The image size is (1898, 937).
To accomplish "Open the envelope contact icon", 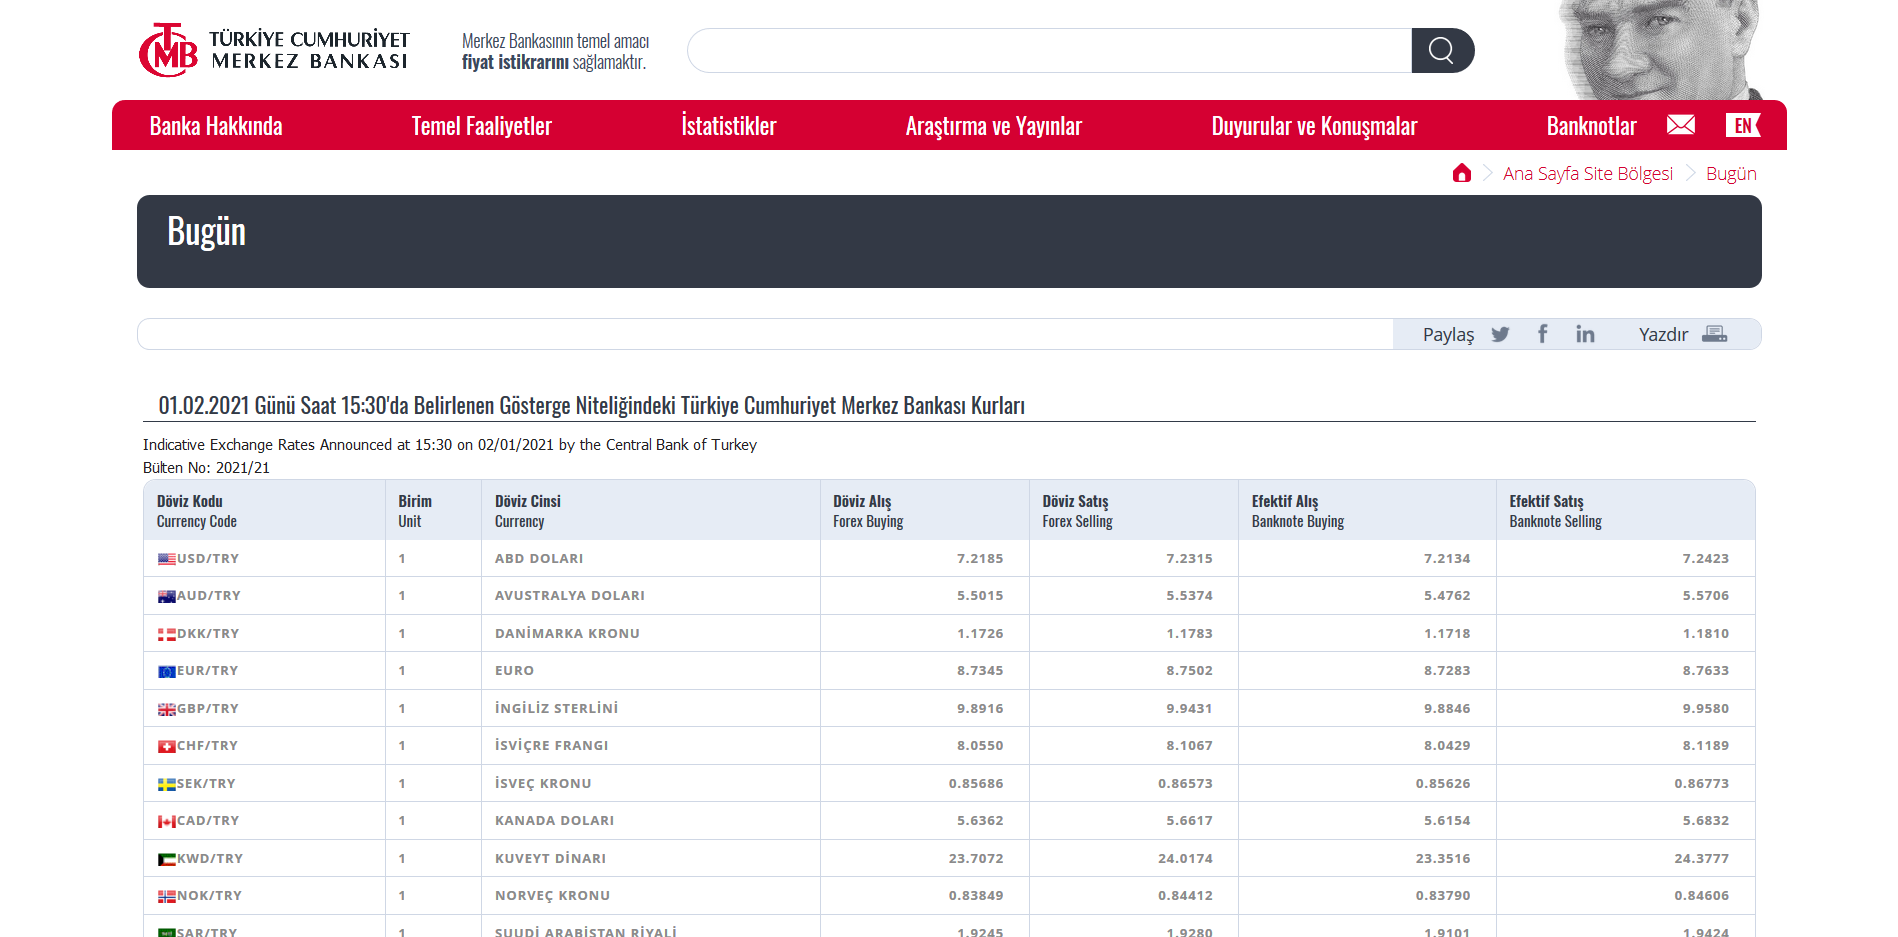I will point(1680,125).
